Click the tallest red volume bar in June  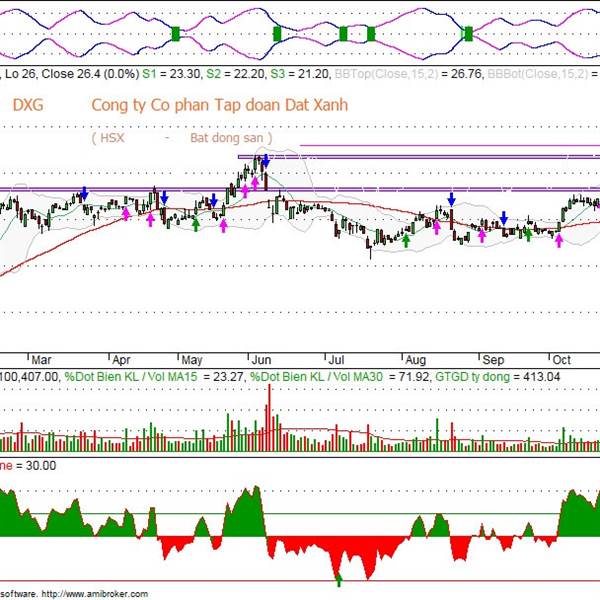(269, 418)
